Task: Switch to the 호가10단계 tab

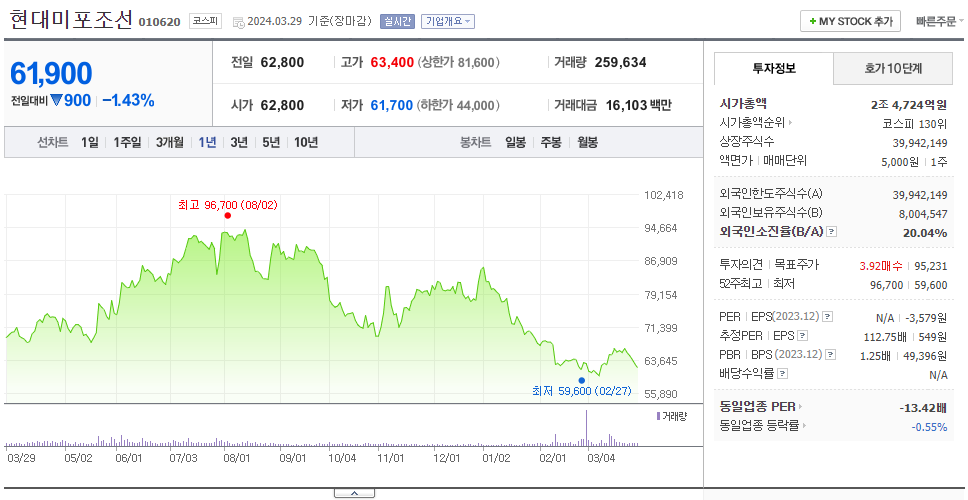Action: pyautogui.click(x=893, y=69)
